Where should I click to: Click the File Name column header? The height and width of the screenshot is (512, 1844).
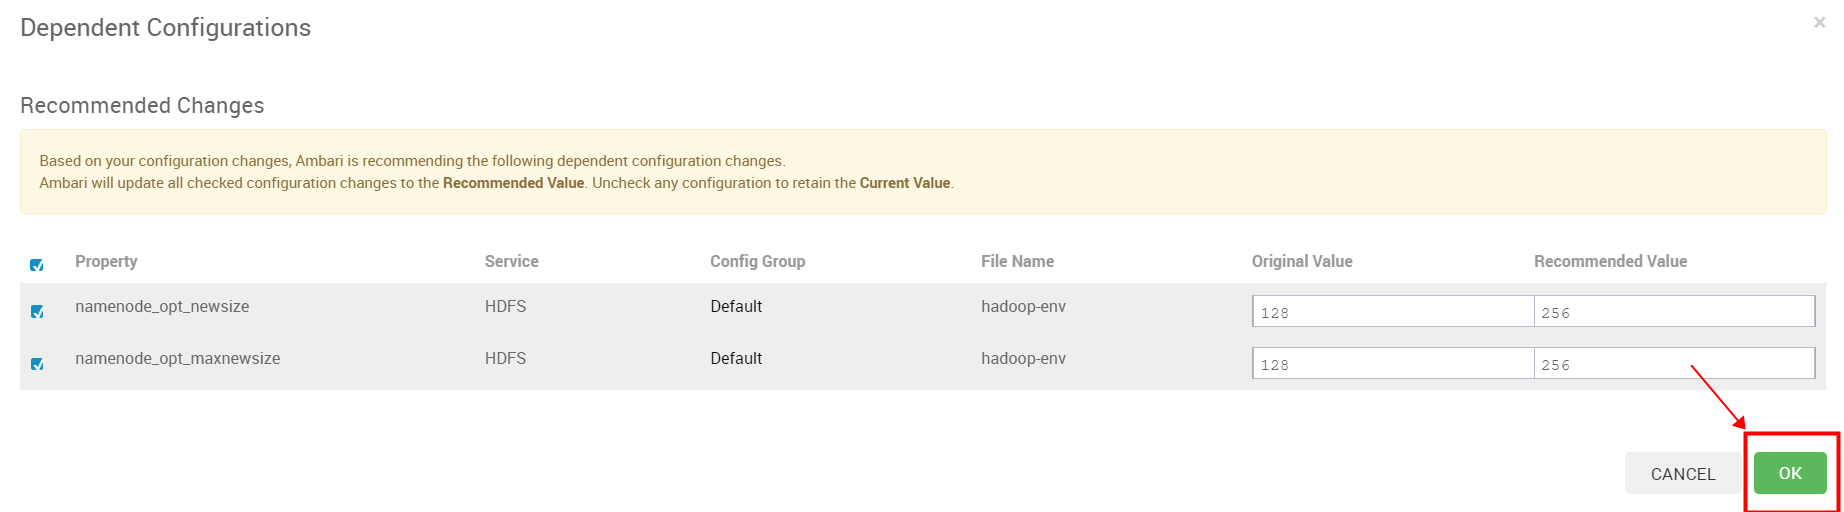pyautogui.click(x=1018, y=261)
